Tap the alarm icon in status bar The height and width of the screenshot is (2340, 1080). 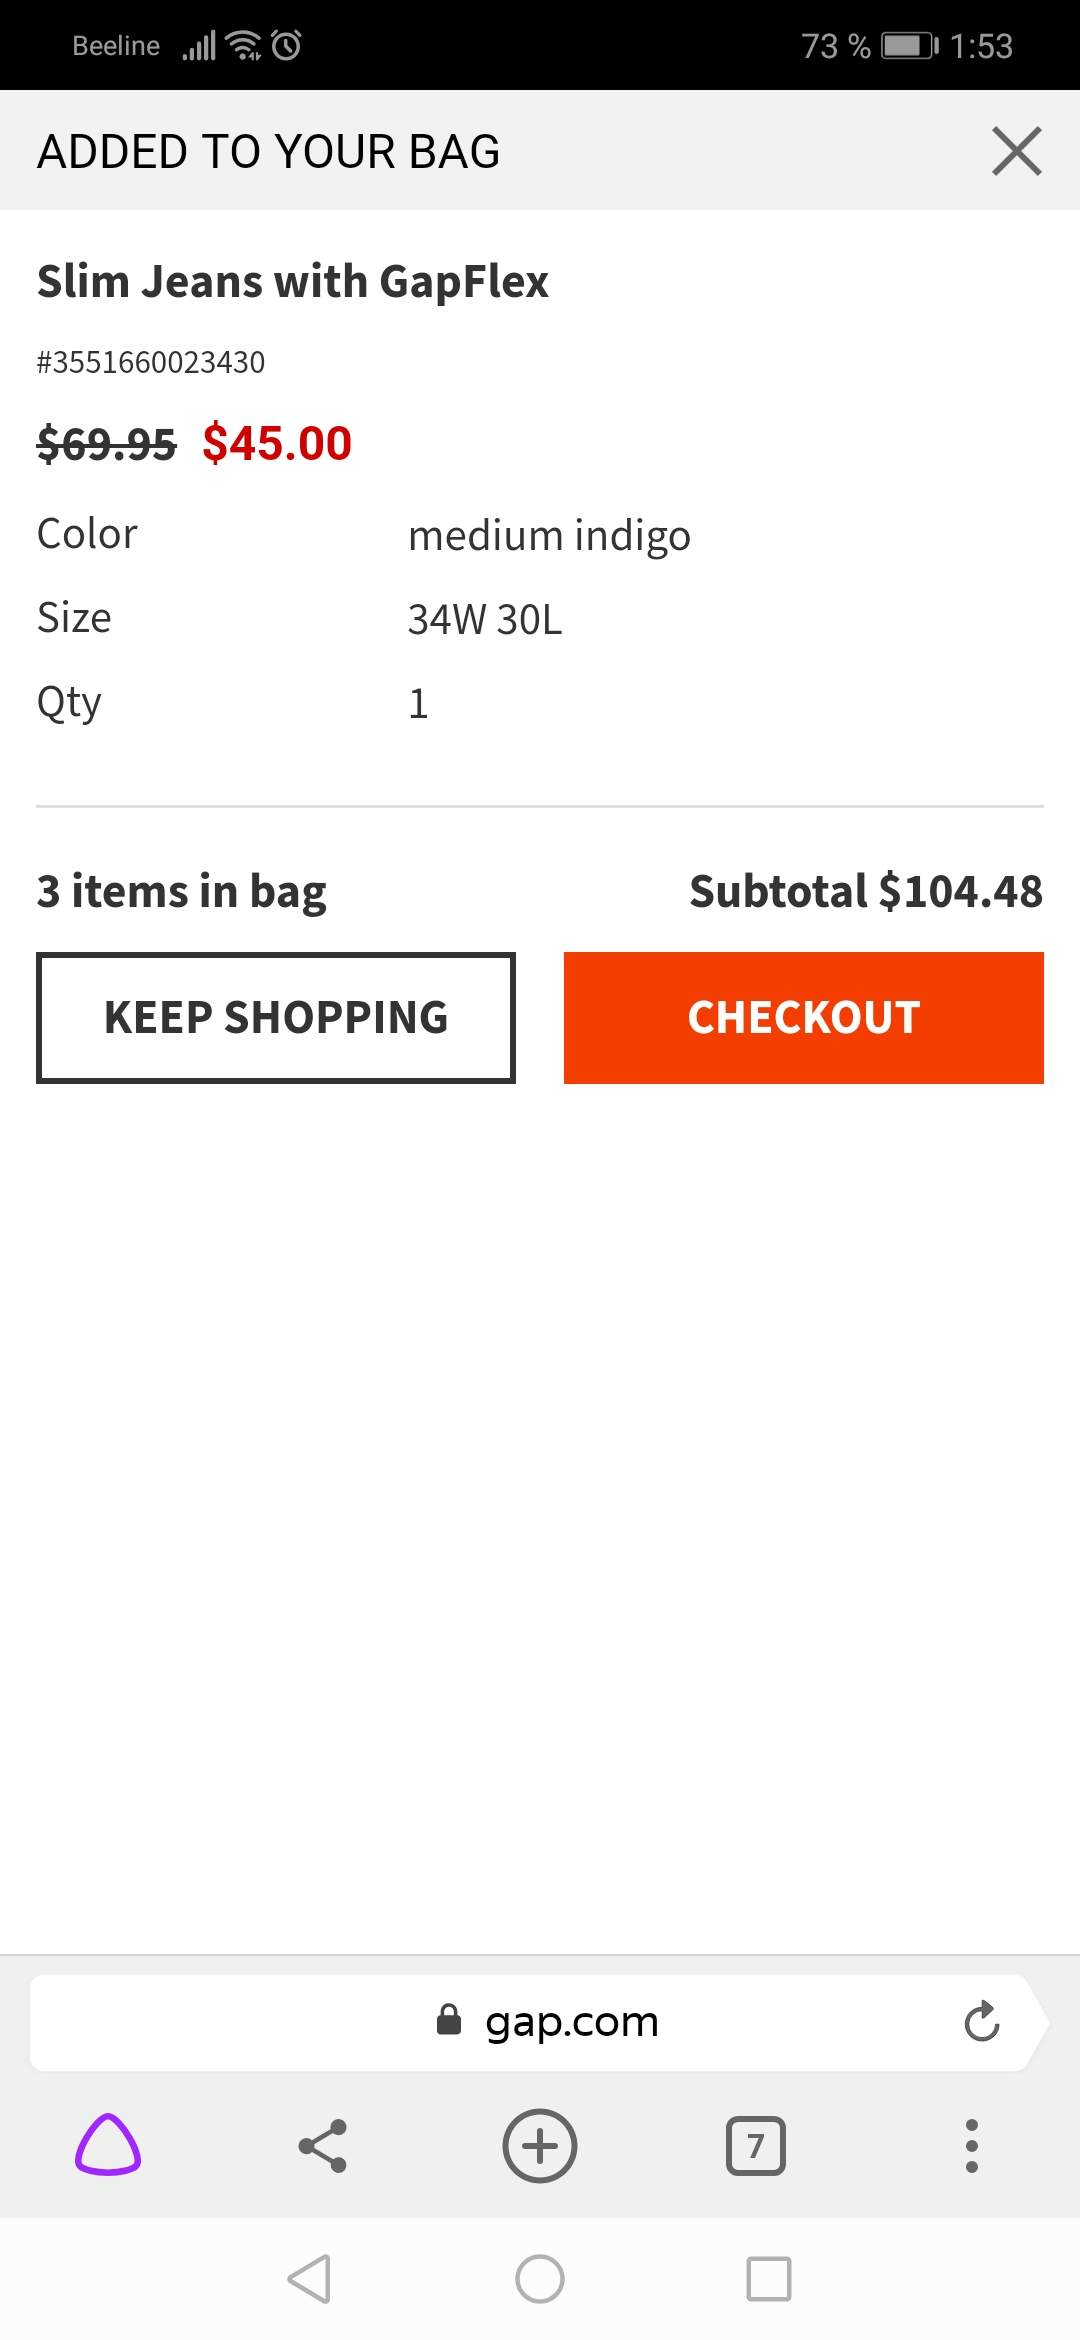pos(286,45)
